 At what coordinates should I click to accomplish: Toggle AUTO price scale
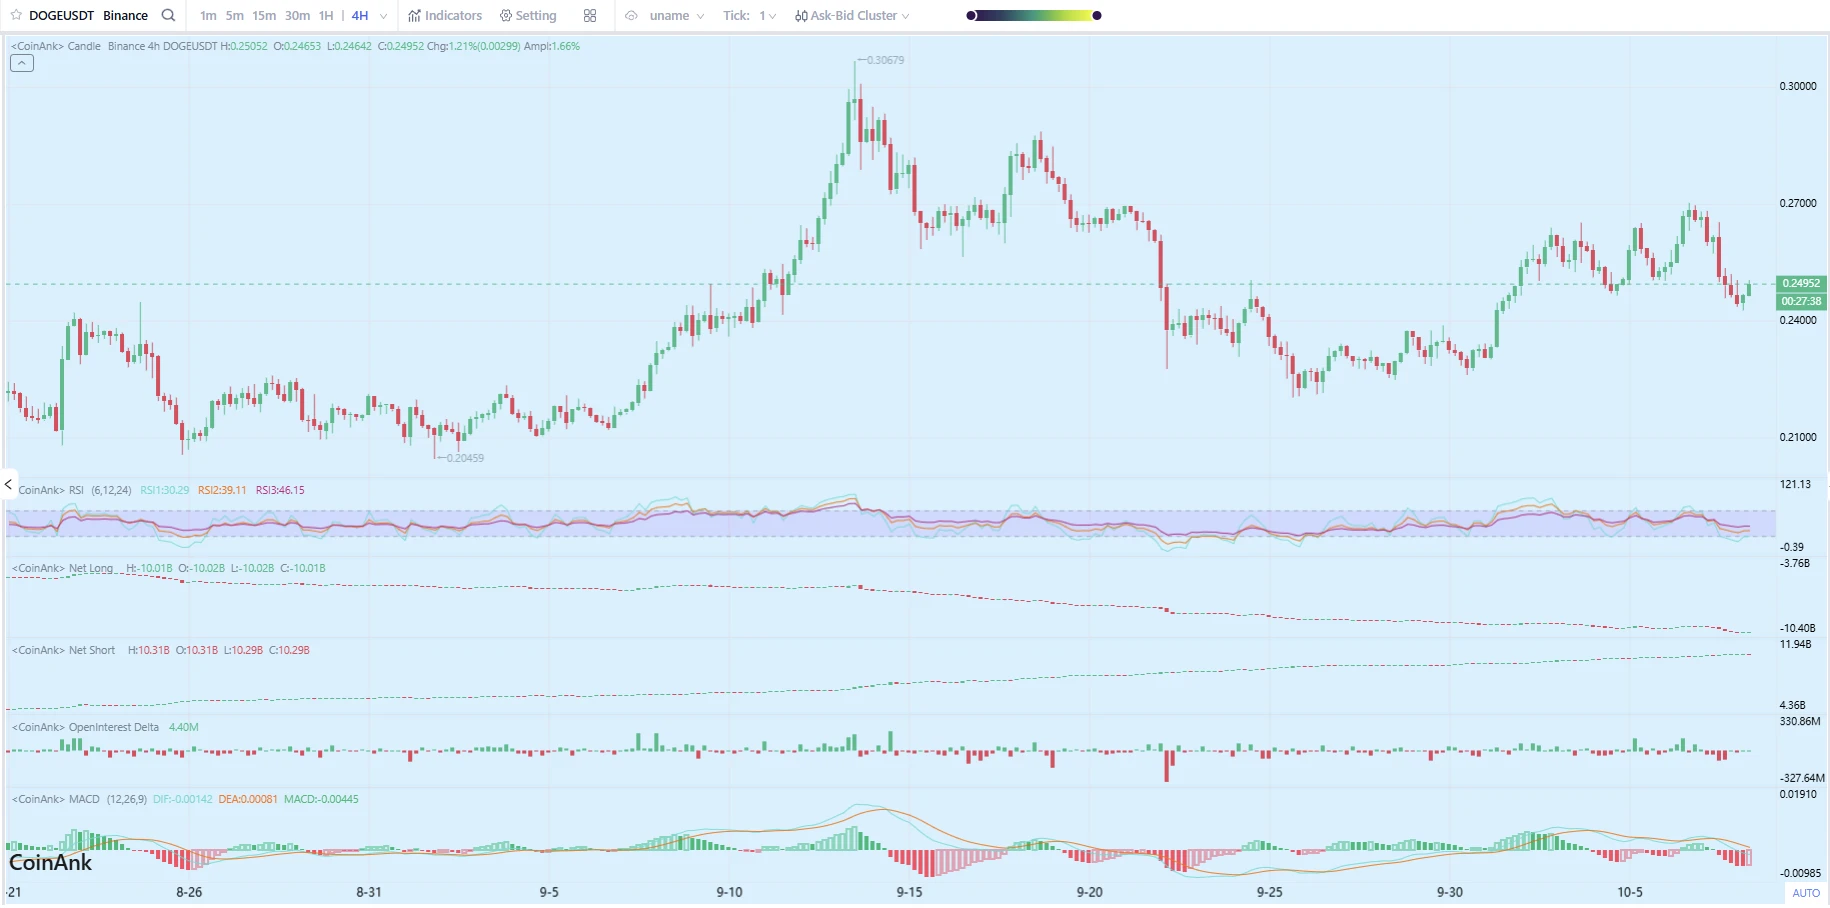tap(1805, 893)
